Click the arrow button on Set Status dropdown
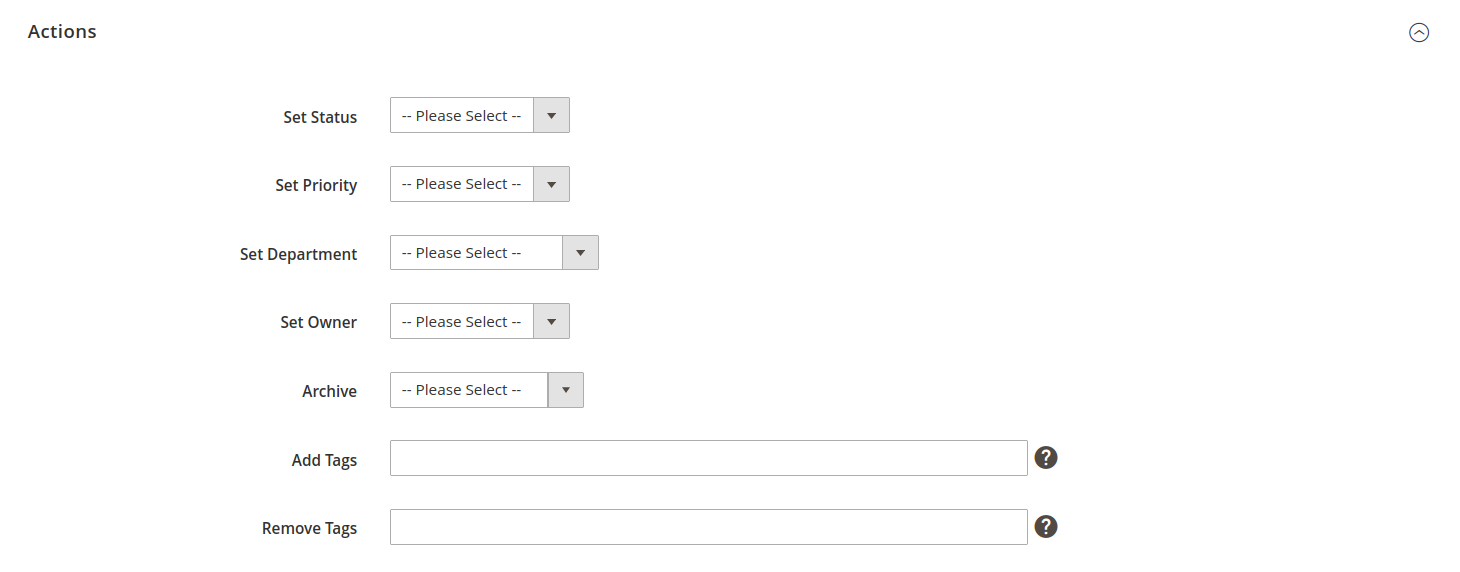The height and width of the screenshot is (572, 1460). (551, 116)
